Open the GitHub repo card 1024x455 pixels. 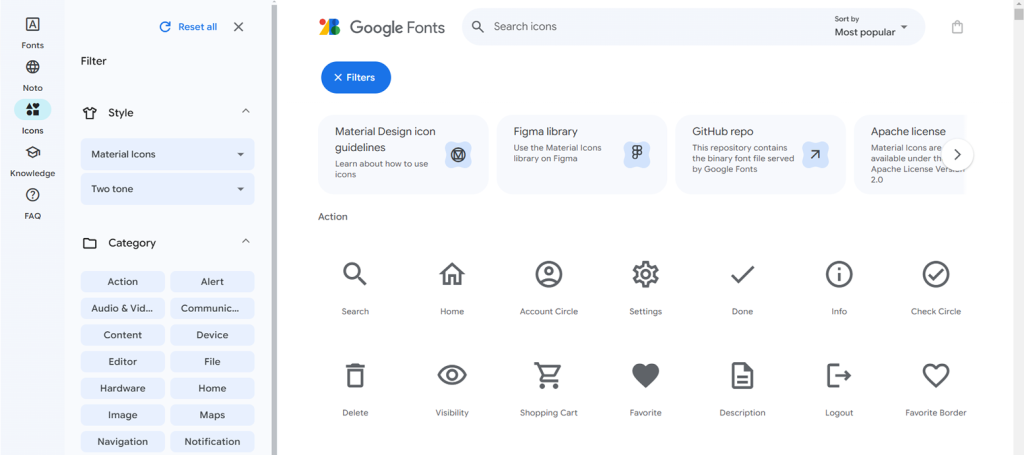(760, 155)
